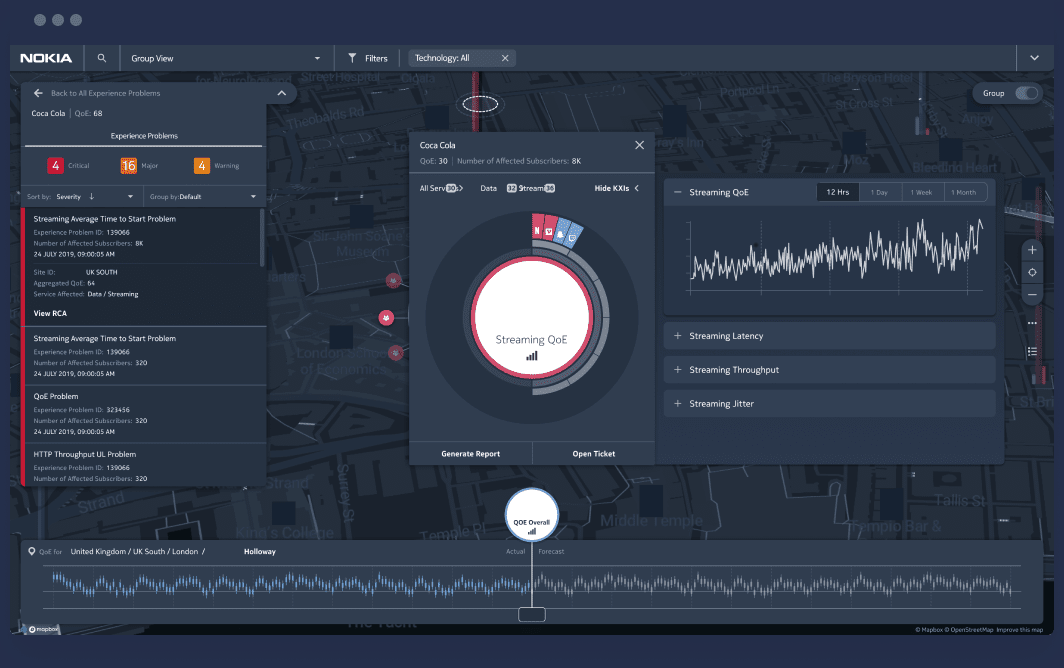Switch chart range to 1 Week

coord(923,192)
